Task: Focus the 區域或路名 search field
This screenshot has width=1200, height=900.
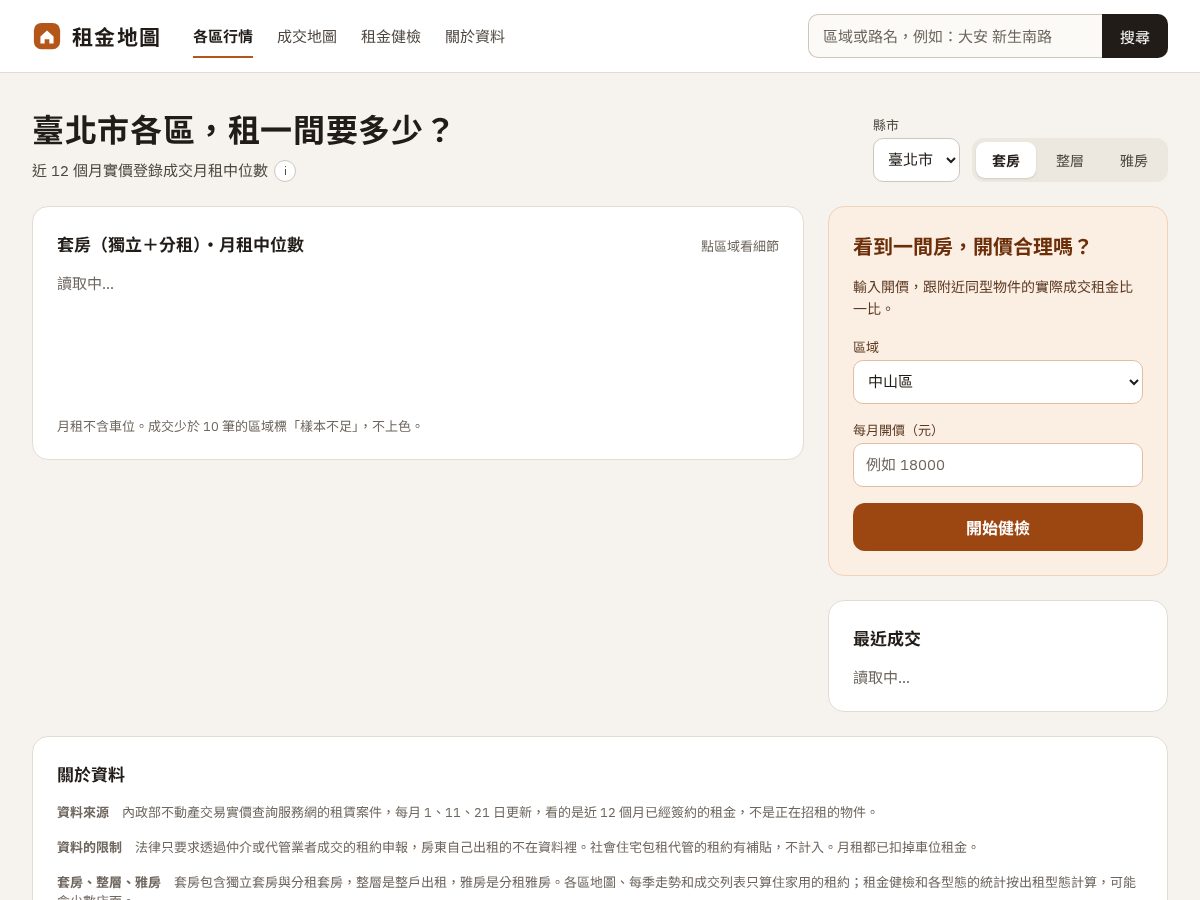Action: click(955, 36)
